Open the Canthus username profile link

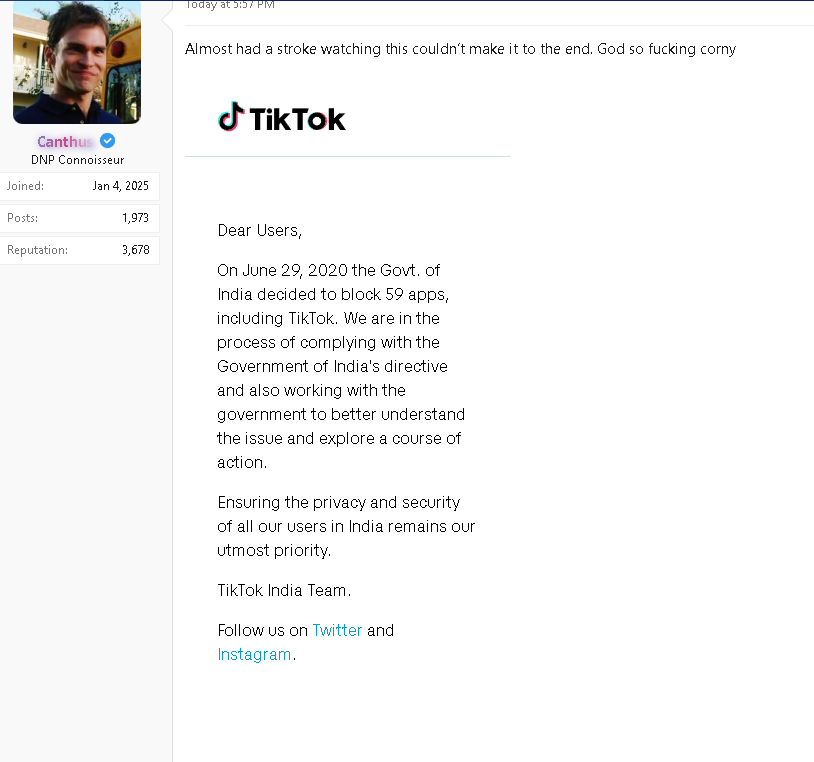click(x=65, y=142)
